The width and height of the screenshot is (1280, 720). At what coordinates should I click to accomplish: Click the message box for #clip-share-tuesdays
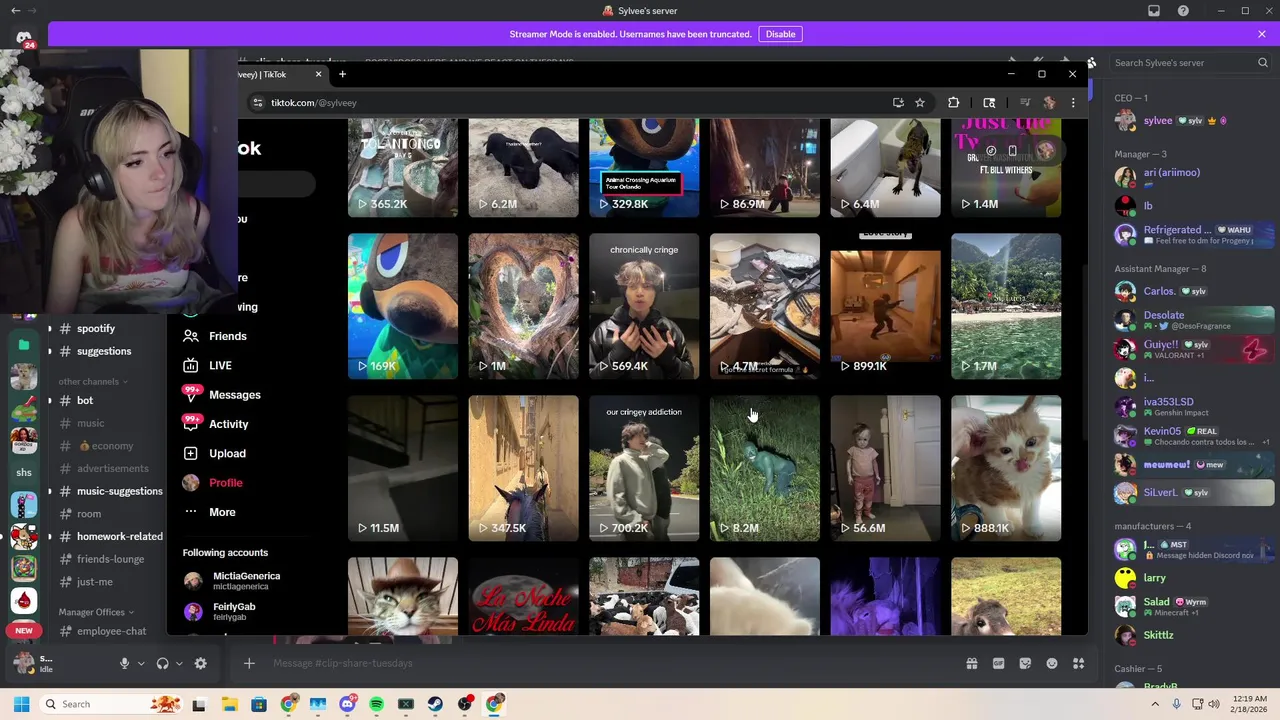[600, 663]
